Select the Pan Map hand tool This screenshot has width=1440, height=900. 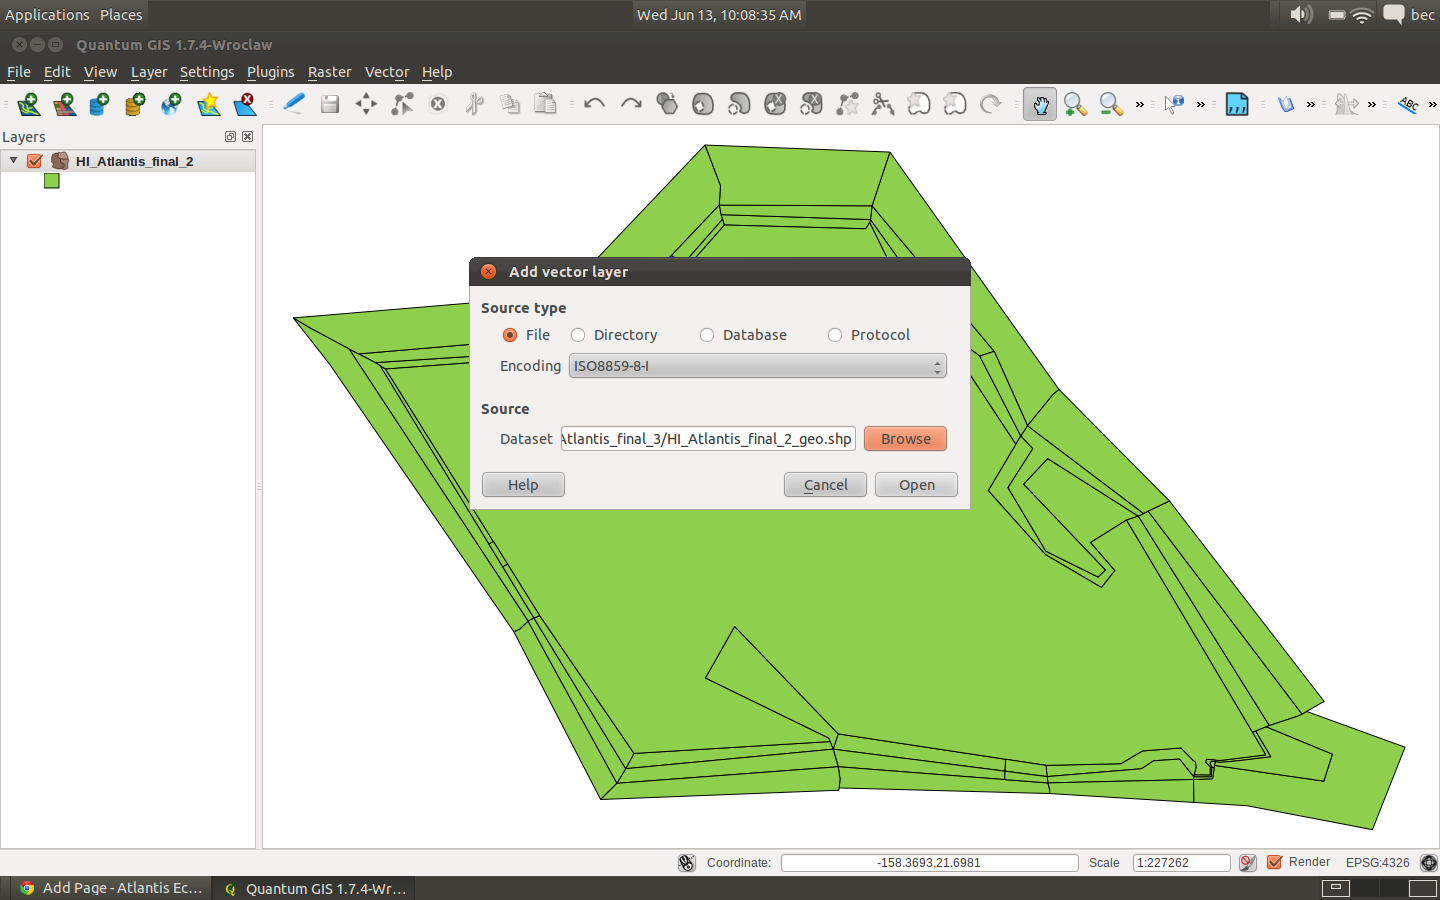[1040, 104]
